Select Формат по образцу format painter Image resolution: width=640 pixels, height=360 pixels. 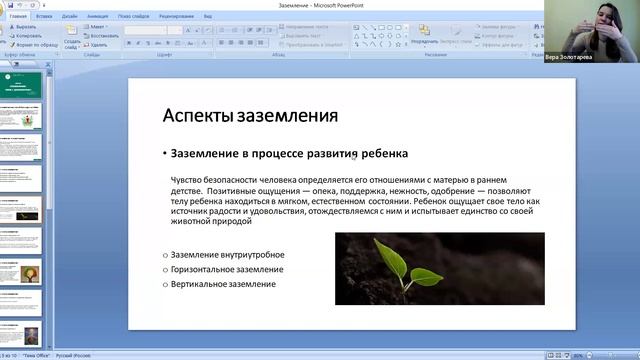(x=34, y=45)
